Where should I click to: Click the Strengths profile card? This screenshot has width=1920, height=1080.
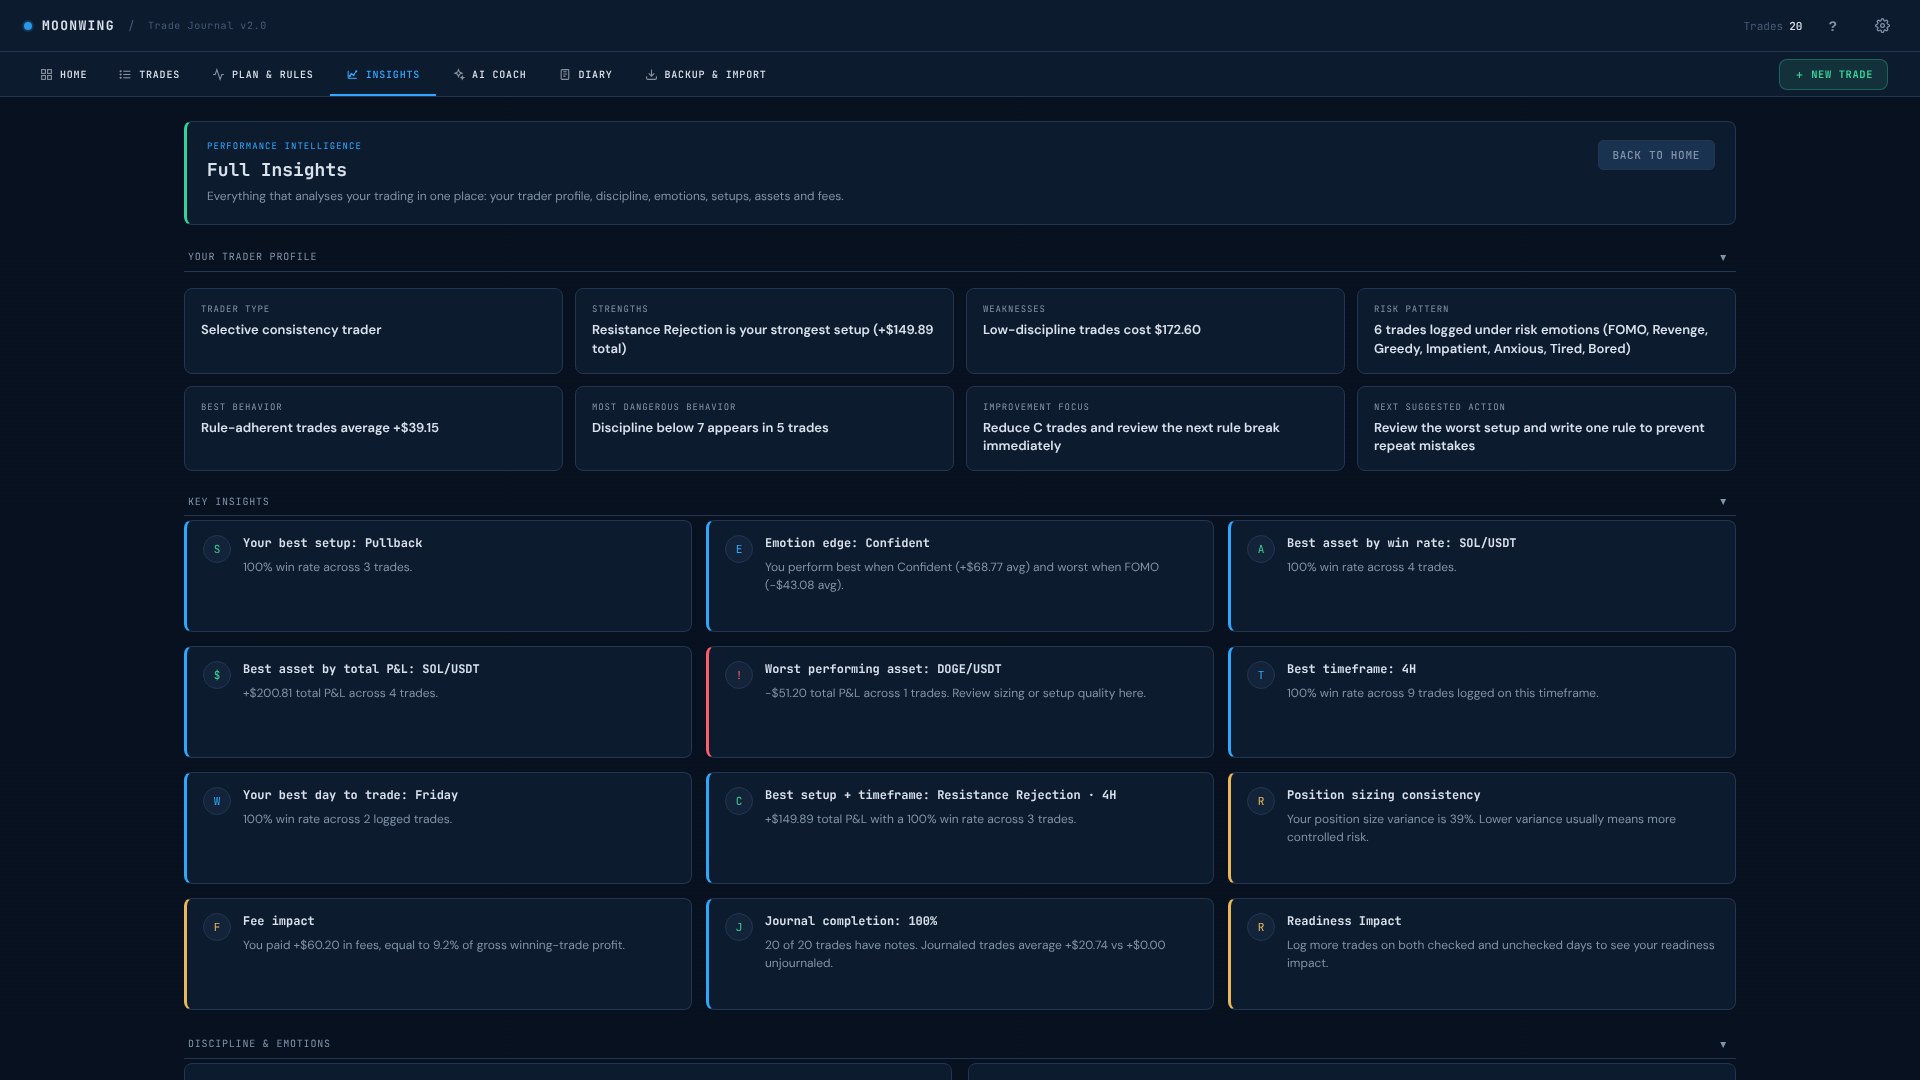click(764, 331)
